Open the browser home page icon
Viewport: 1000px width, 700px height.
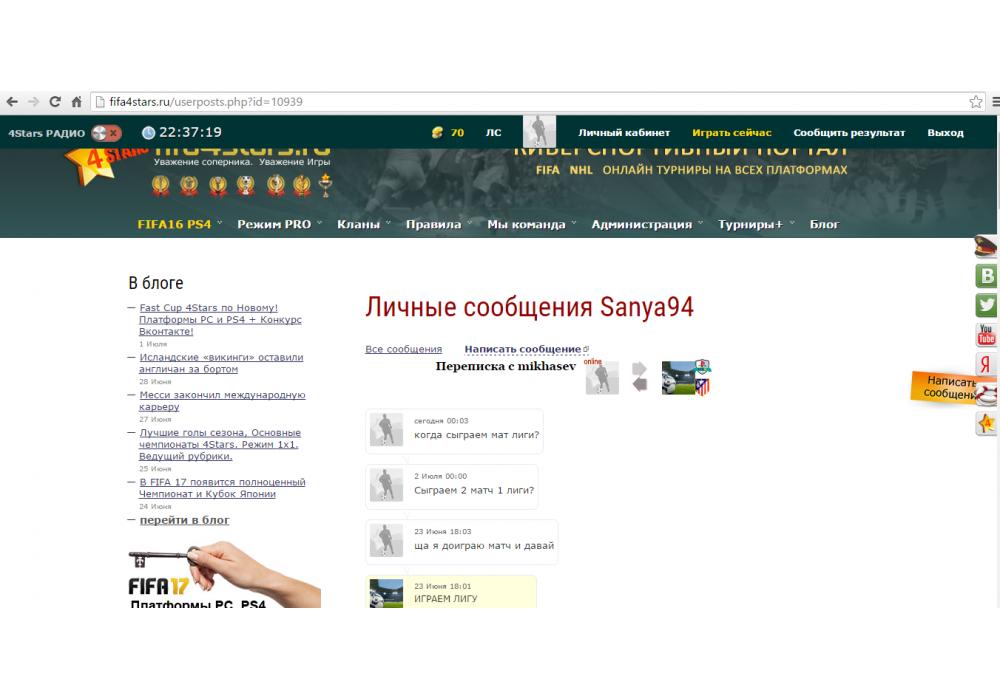click(77, 101)
